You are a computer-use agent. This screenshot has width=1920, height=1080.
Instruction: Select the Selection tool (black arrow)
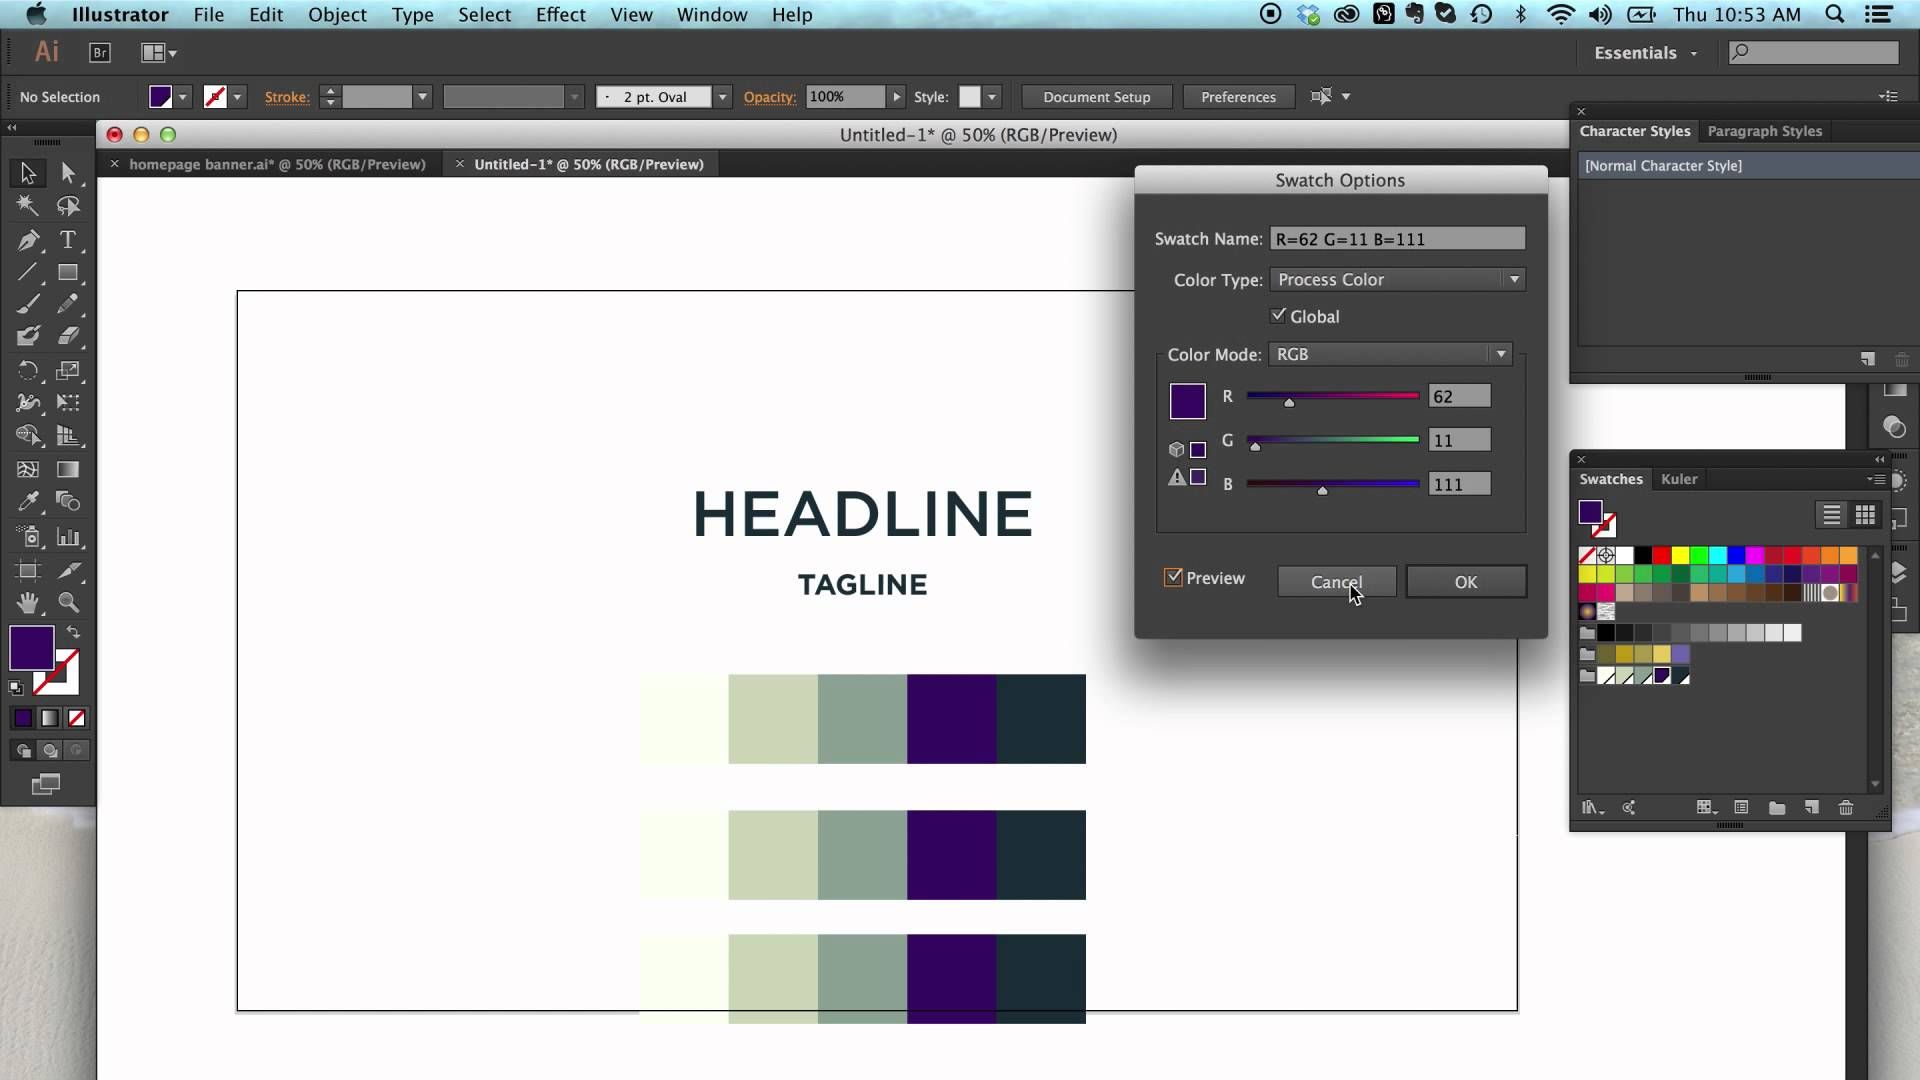[28, 173]
